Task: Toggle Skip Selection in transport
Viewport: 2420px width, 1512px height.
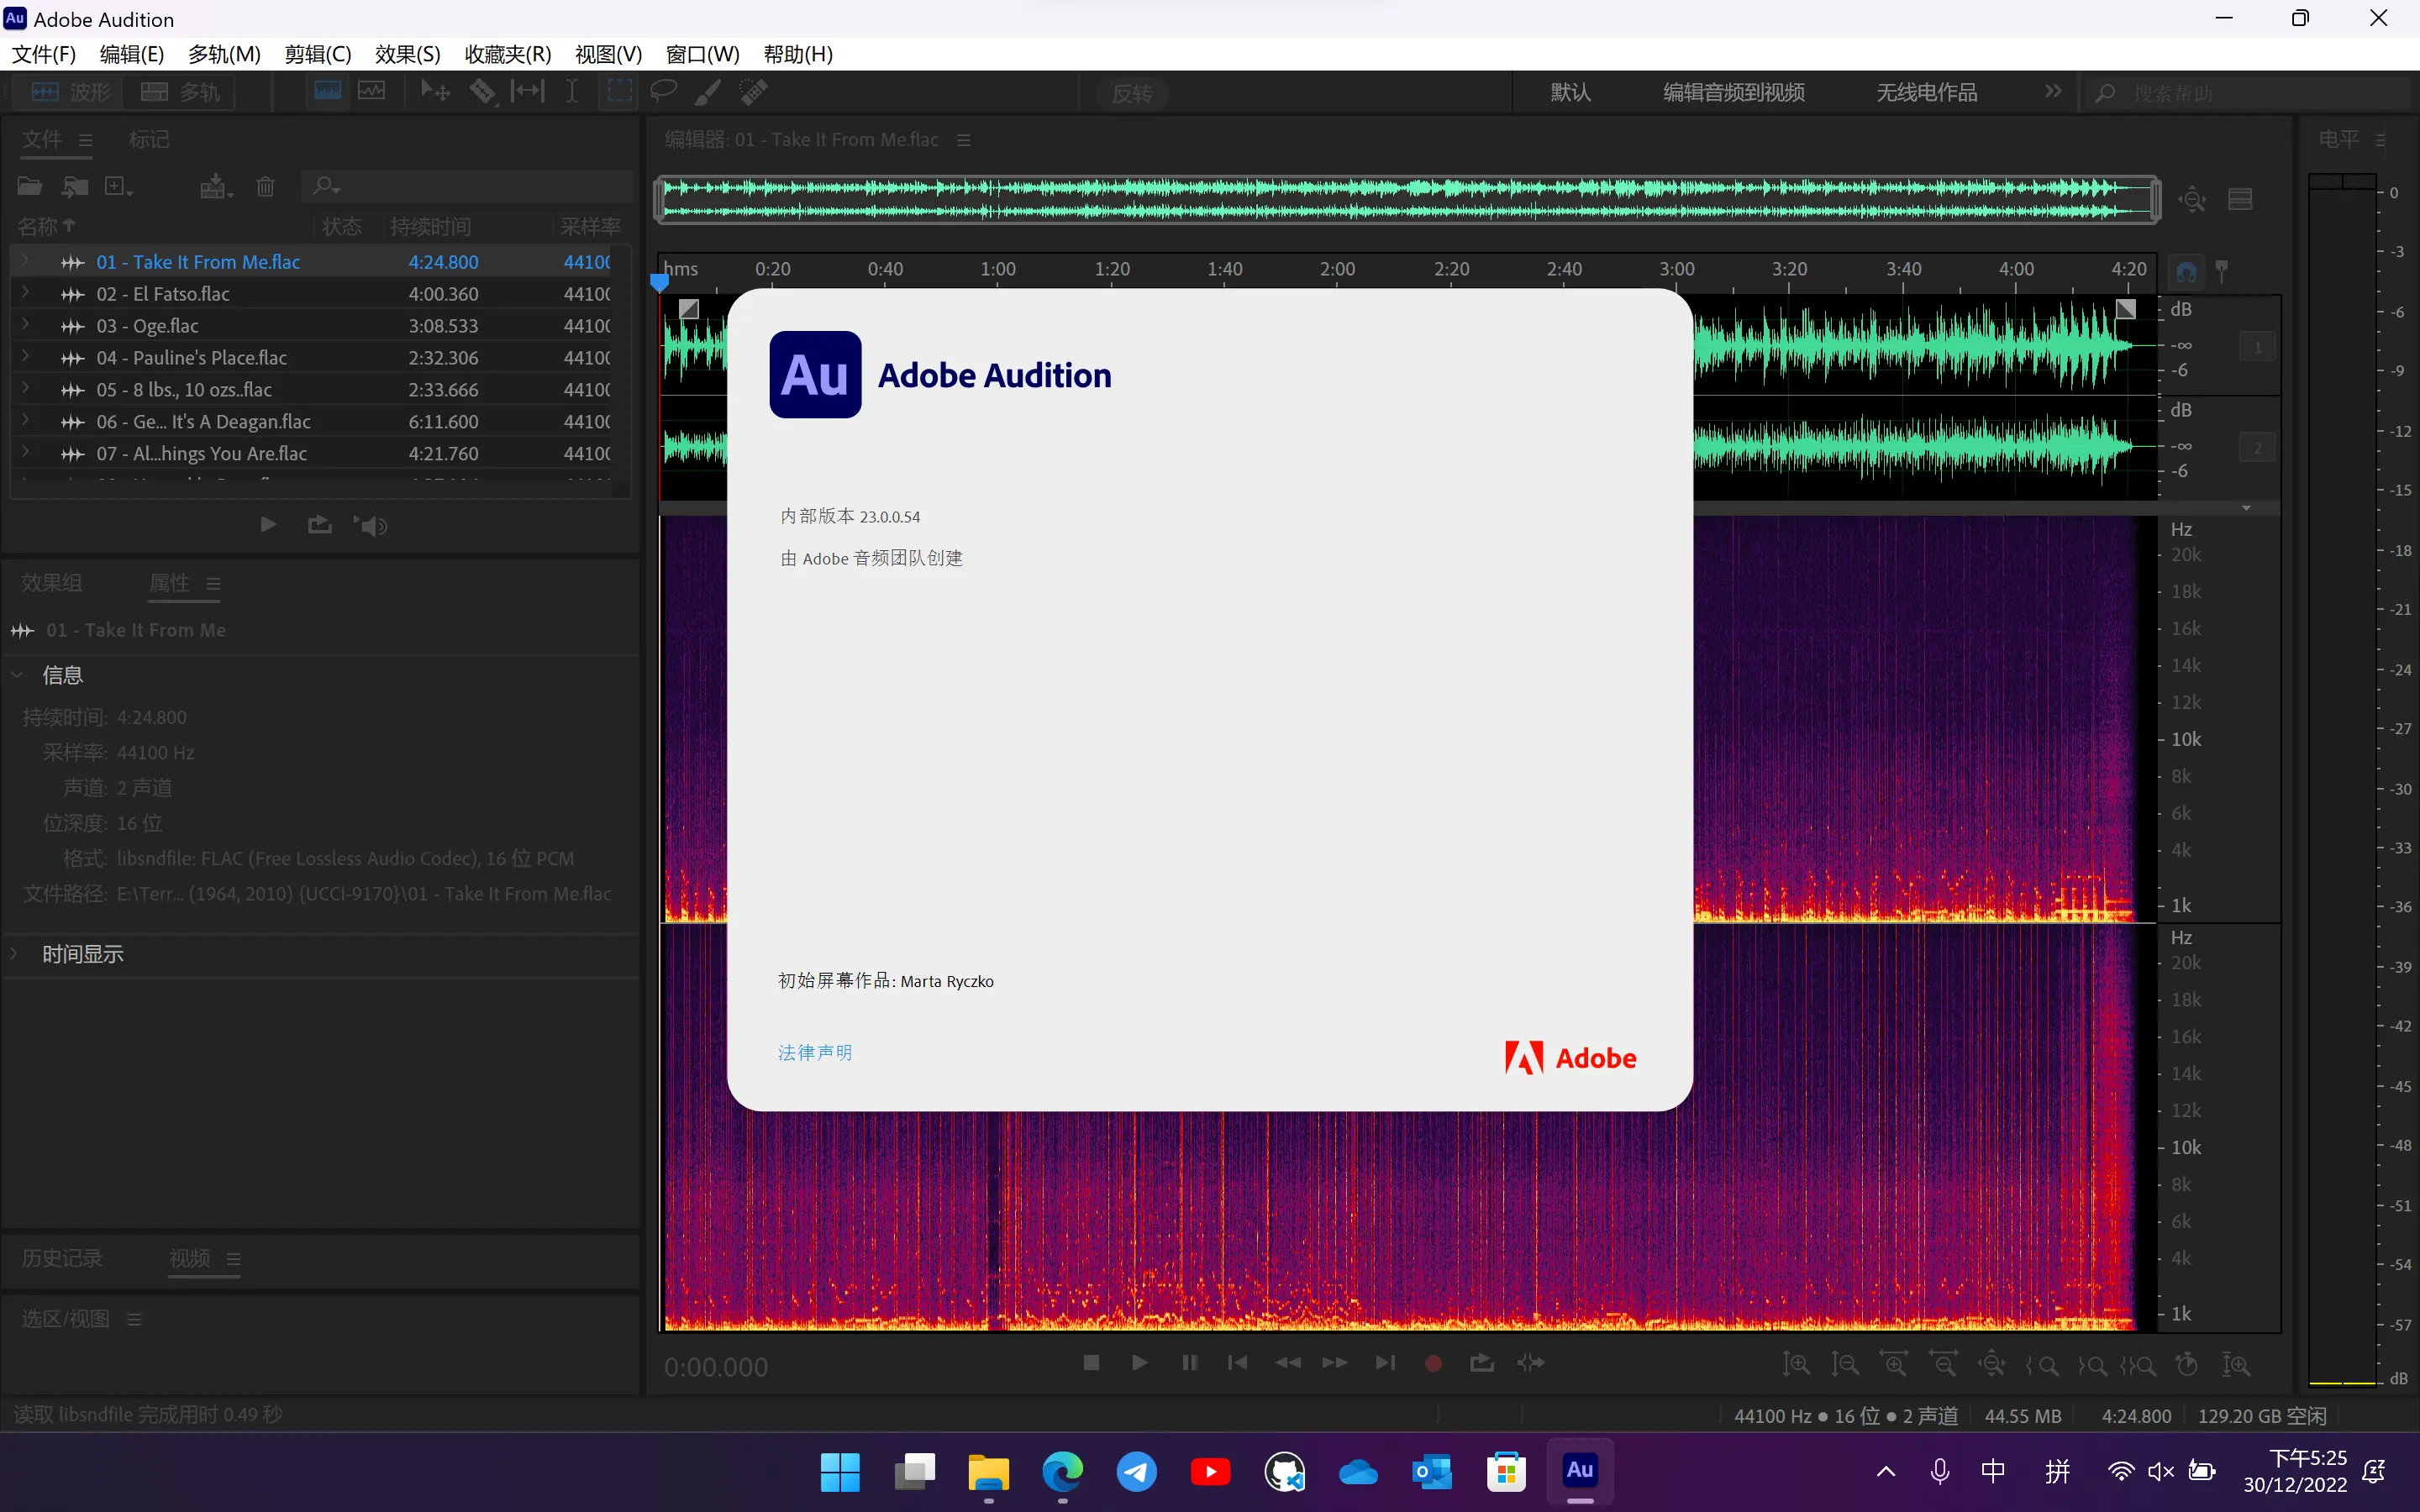Action: point(1531,1362)
